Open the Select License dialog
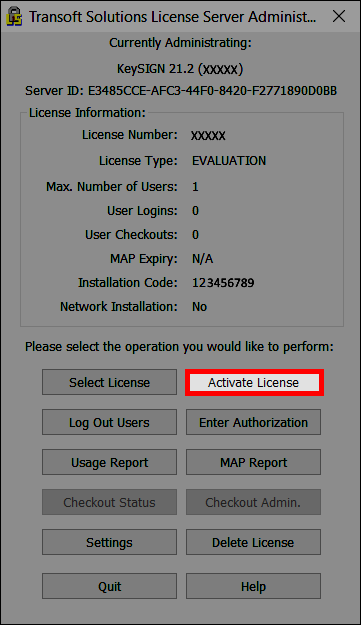Image resolution: width=361 pixels, height=625 pixels. (110, 382)
